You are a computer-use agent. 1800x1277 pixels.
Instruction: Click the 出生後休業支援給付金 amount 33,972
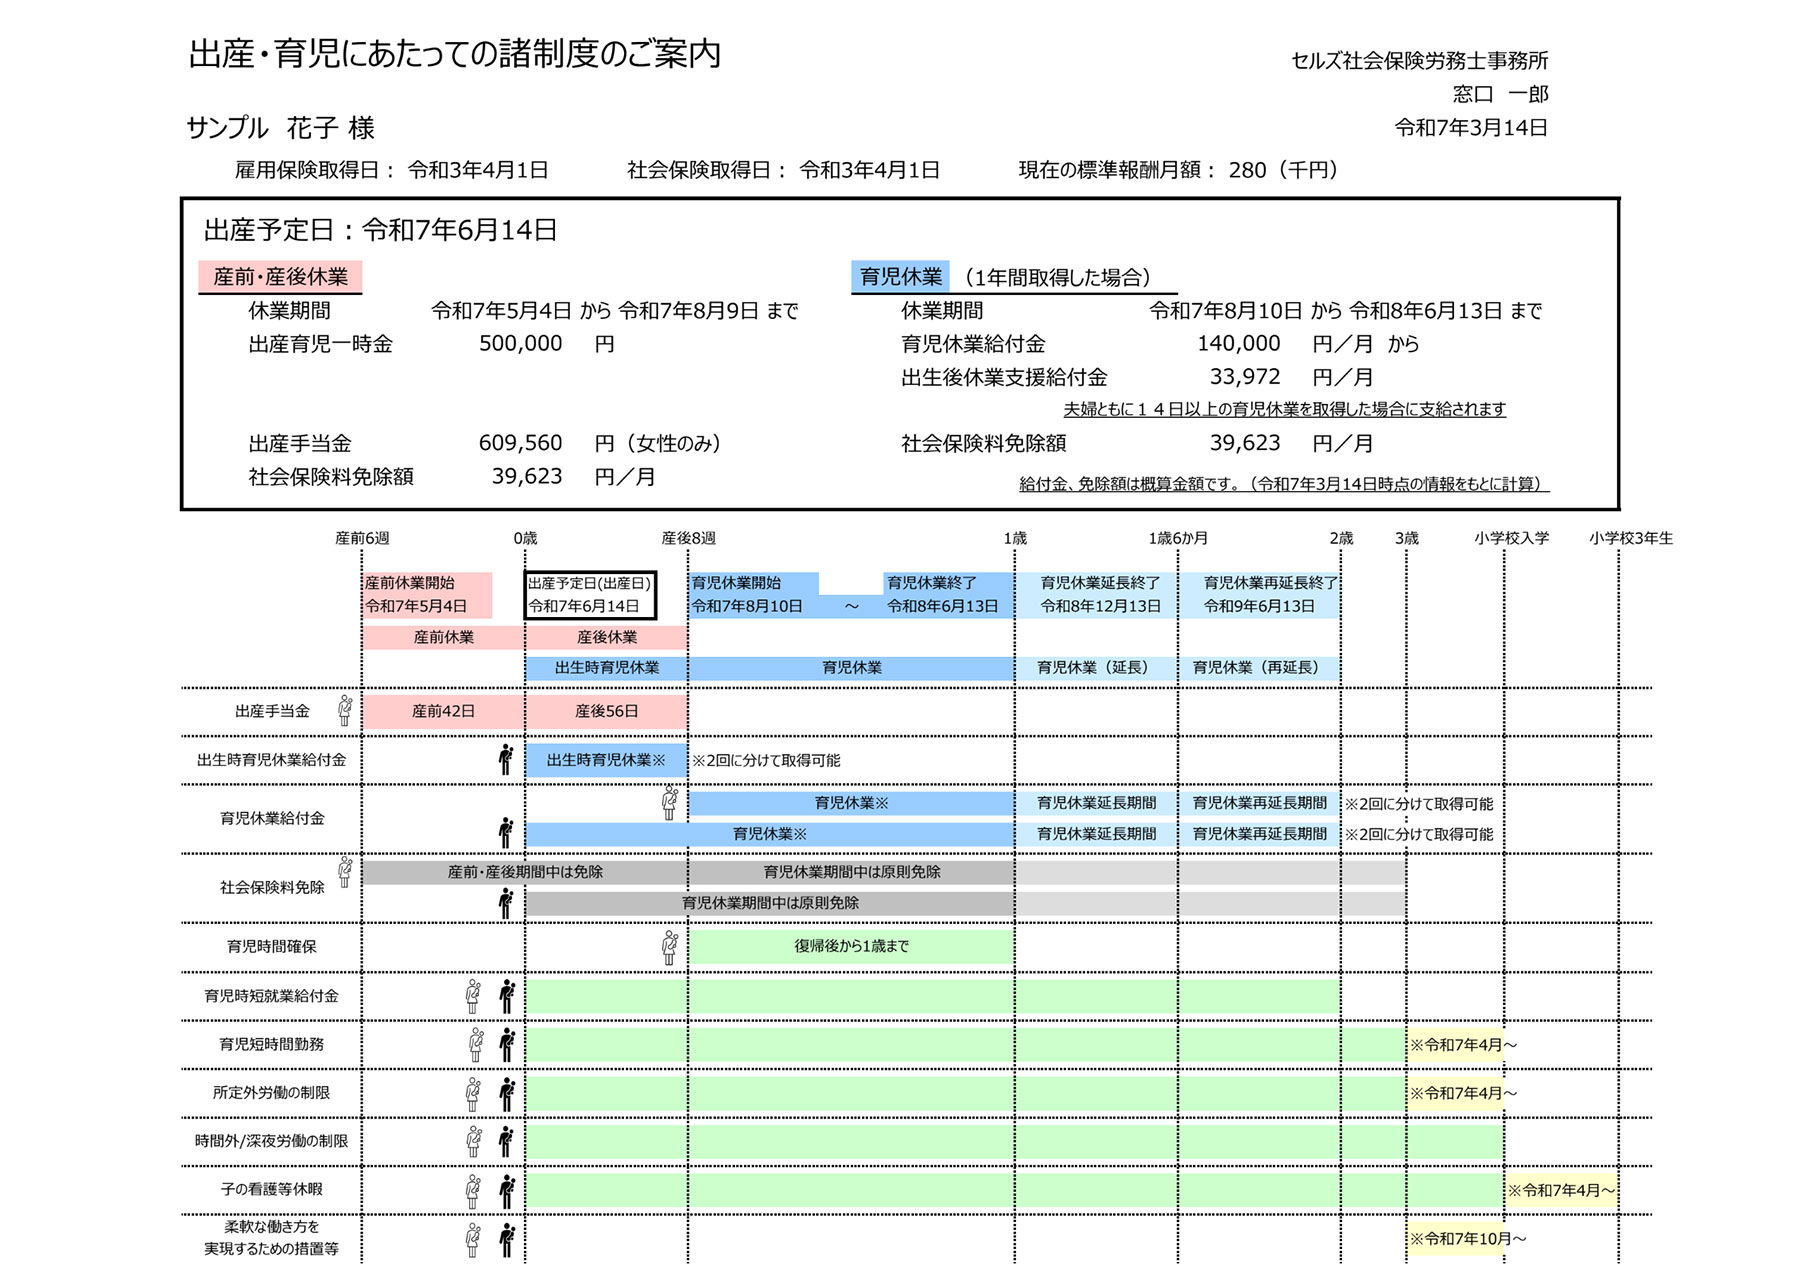pyautogui.click(x=1245, y=377)
